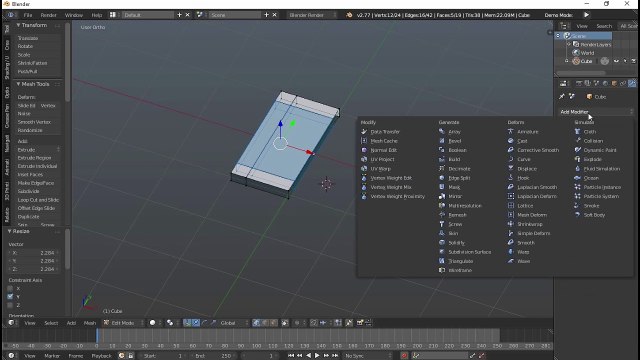Screen dimensions: 640x360
Task: Open the Help menu
Action: pos(97,15)
